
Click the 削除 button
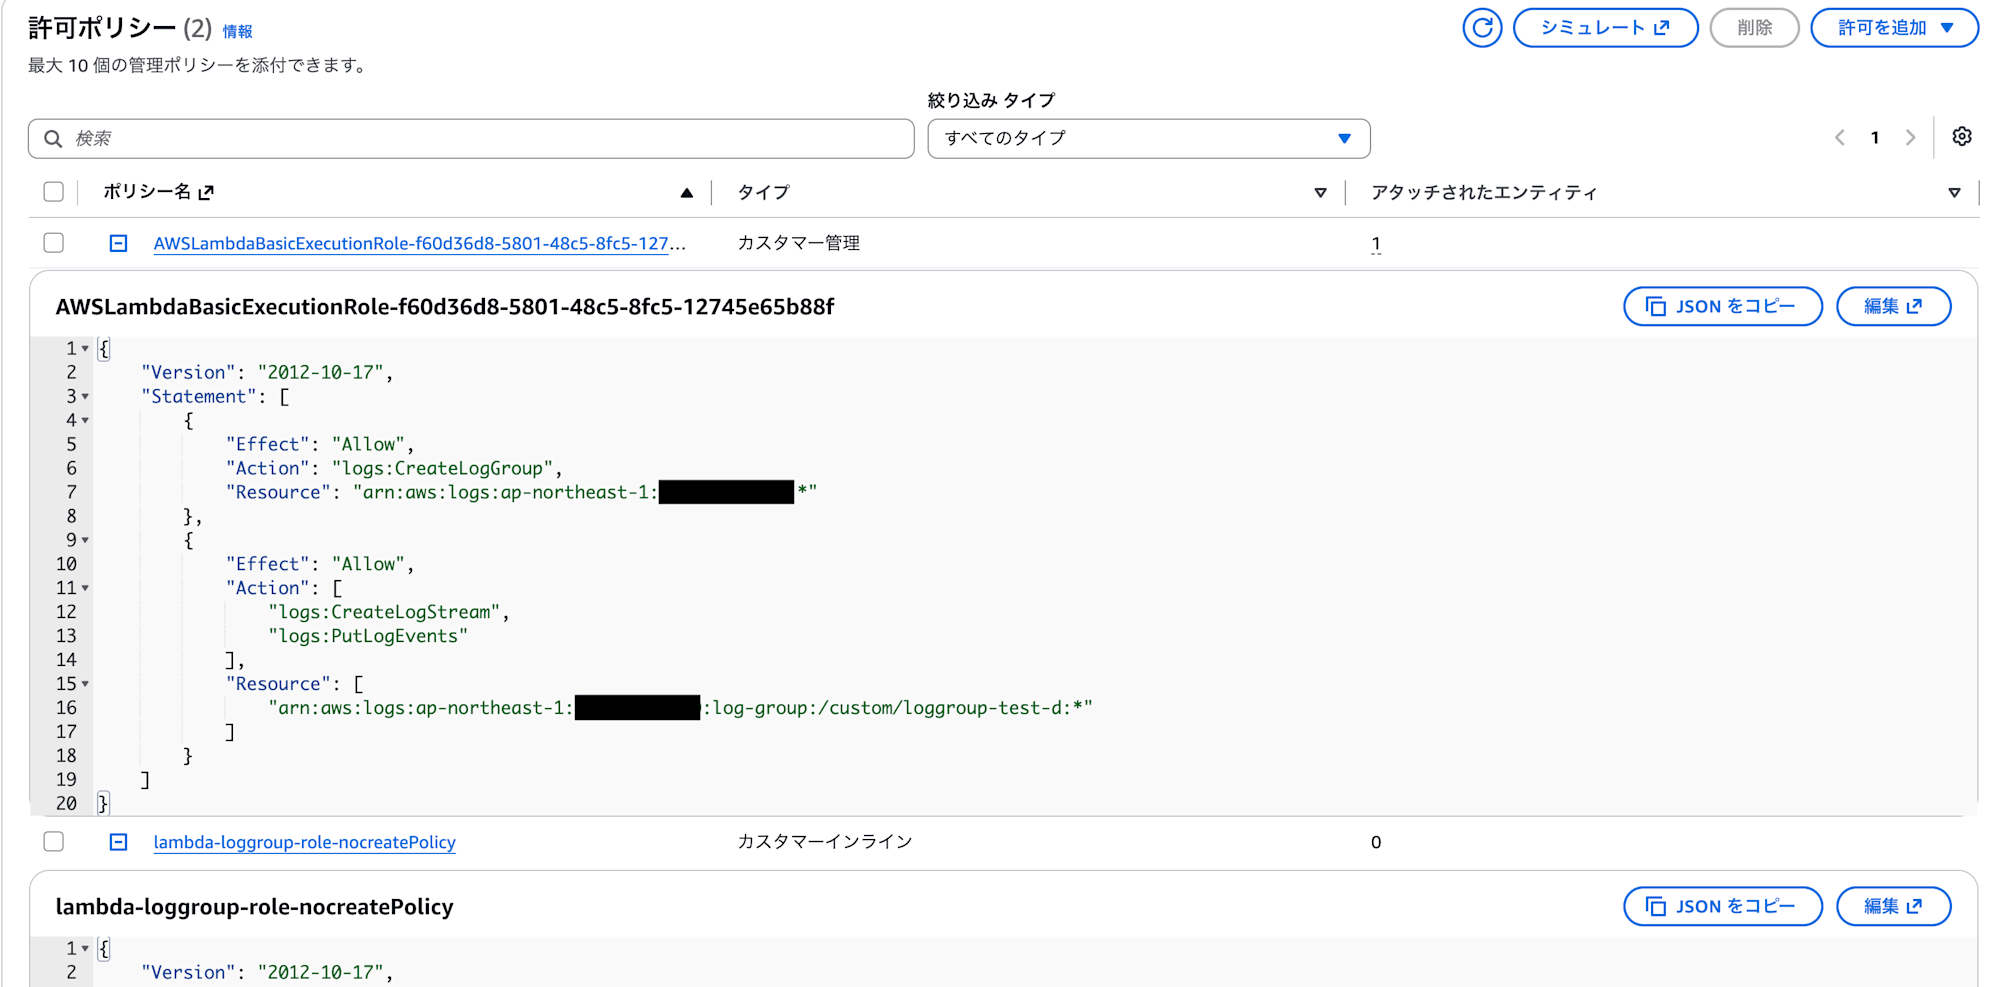(x=1755, y=28)
